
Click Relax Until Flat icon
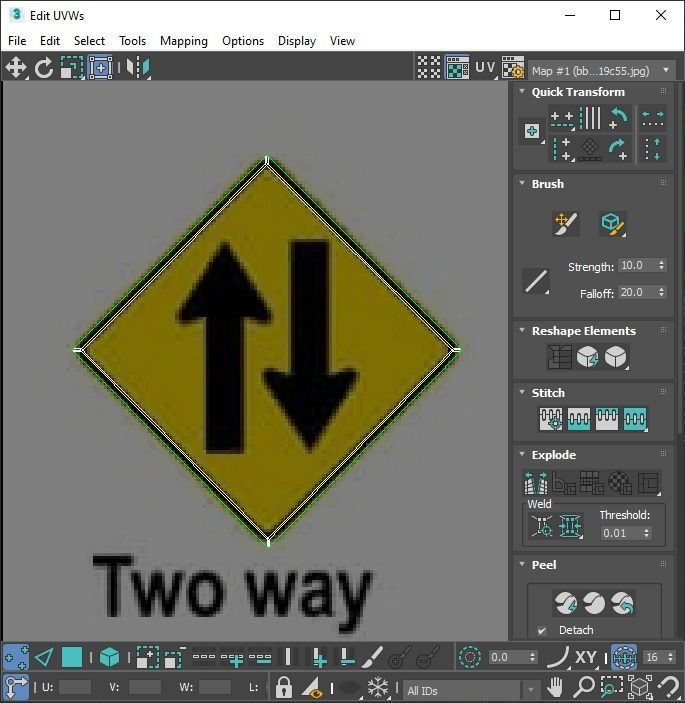point(588,357)
